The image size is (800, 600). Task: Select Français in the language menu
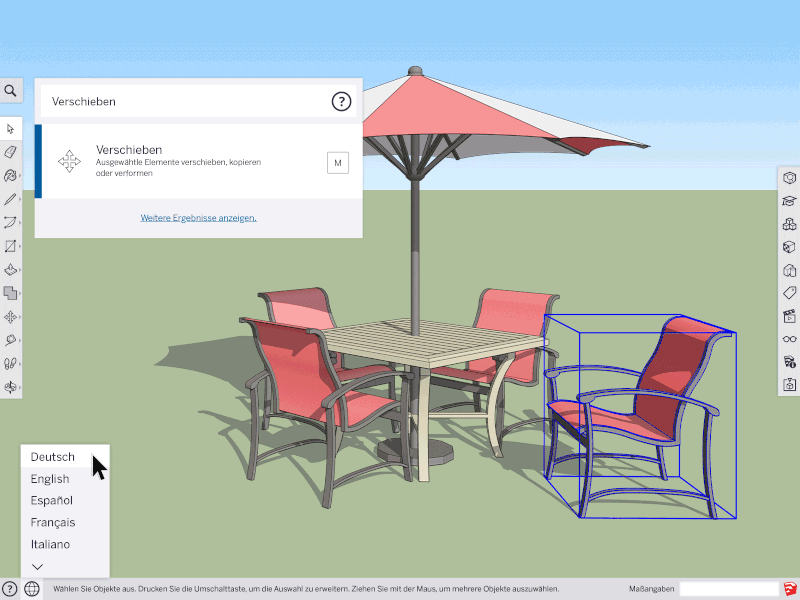coord(53,522)
